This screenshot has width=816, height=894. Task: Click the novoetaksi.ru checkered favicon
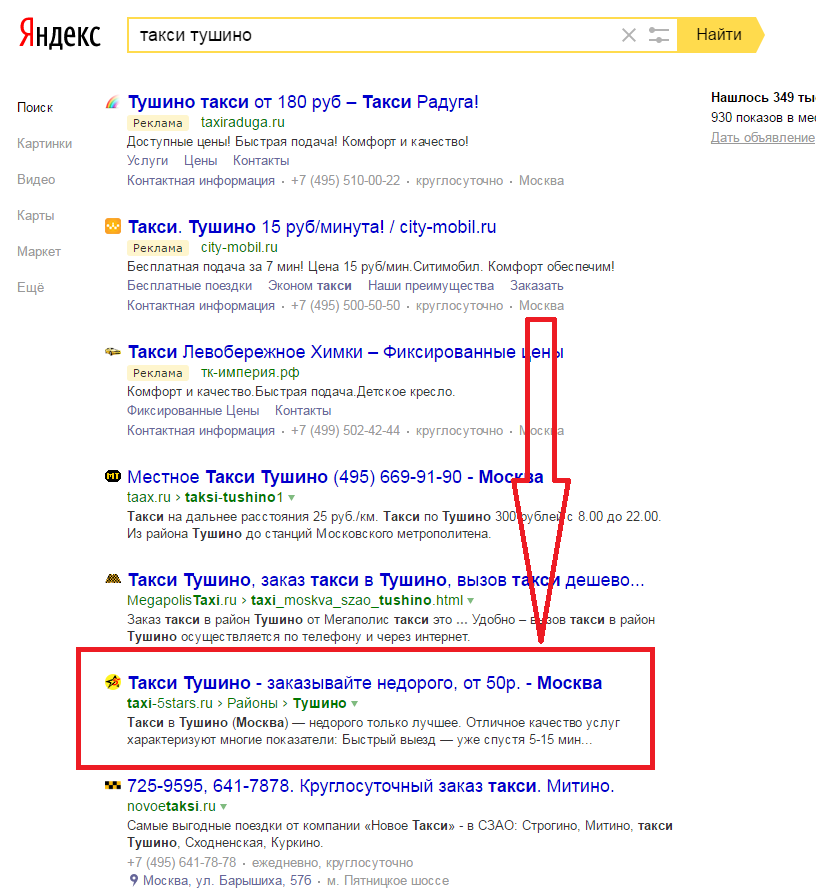click(113, 786)
